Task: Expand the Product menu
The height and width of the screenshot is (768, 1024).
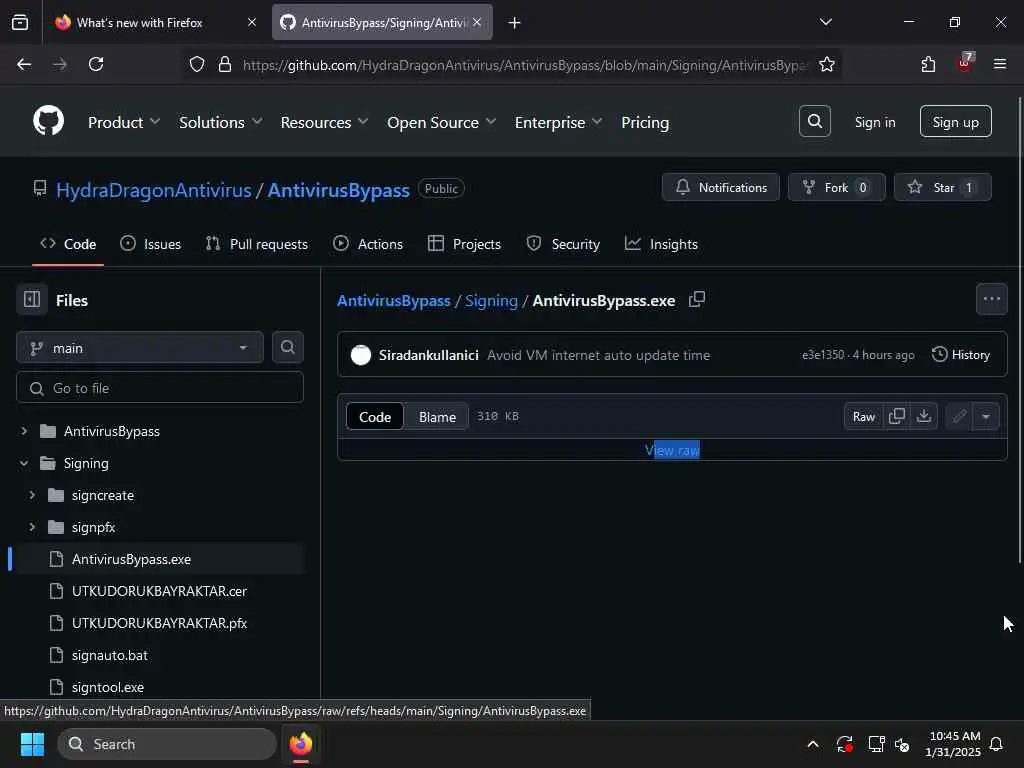Action: (123, 122)
